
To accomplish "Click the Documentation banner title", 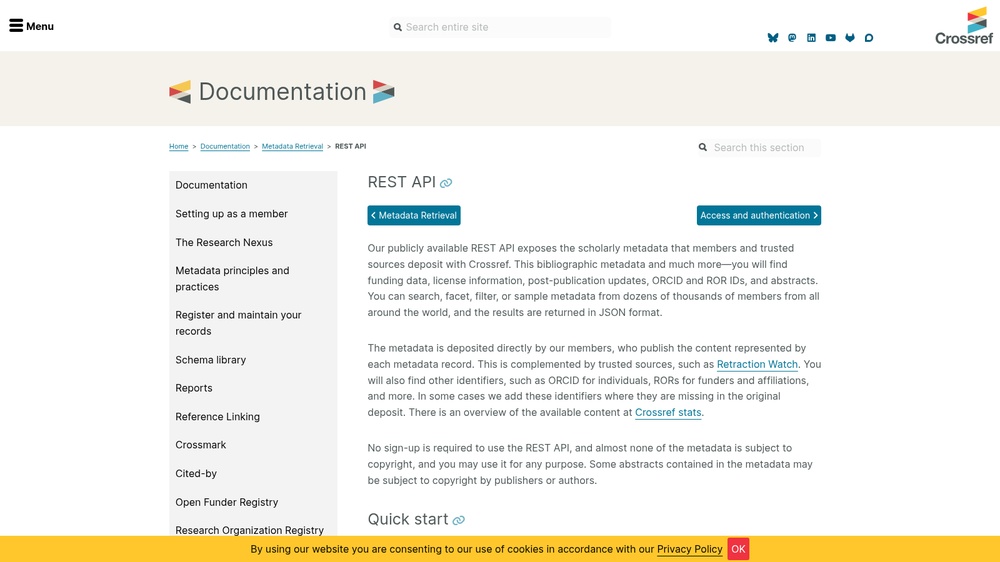I will click(x=282, y=91).
